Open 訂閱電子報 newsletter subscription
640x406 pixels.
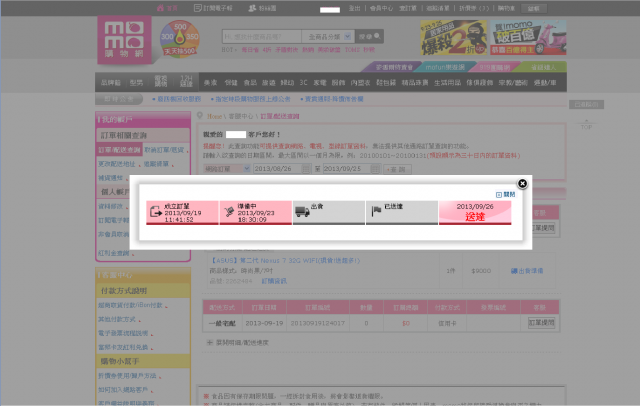pos(213,8)
